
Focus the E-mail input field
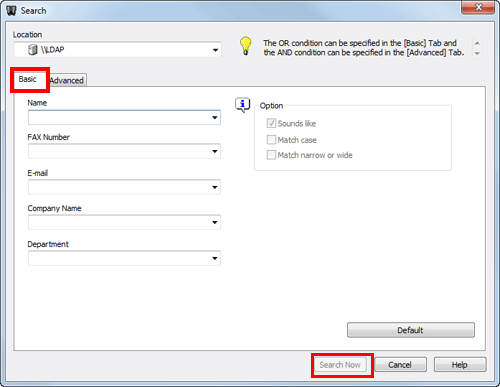point(124,187)
